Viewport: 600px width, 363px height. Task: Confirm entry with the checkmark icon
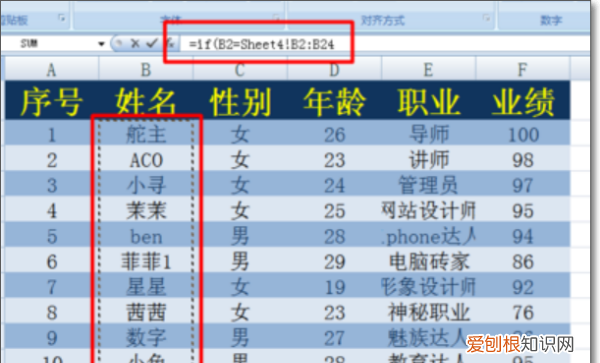[152, 43]
